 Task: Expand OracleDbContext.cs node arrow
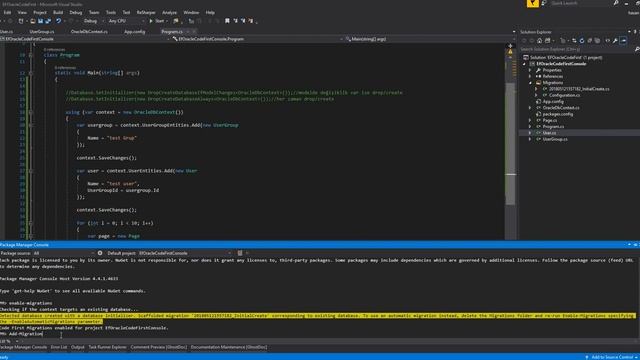(x=530, y=108)
